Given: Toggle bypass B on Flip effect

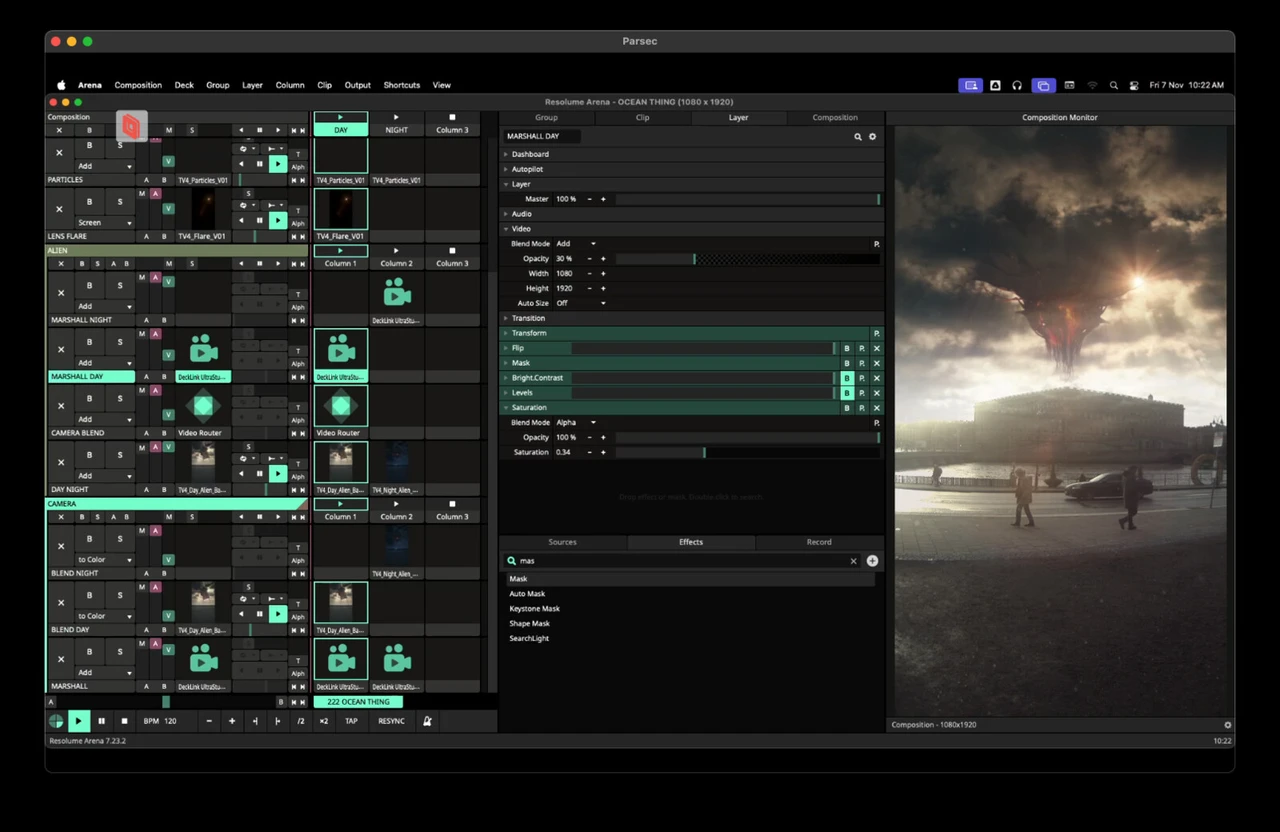Looking at the screenshot, I should pos(847,348).
